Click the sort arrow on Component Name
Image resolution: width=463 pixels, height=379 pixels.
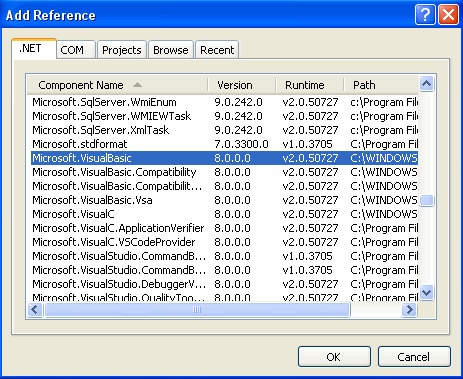point(137,85)
